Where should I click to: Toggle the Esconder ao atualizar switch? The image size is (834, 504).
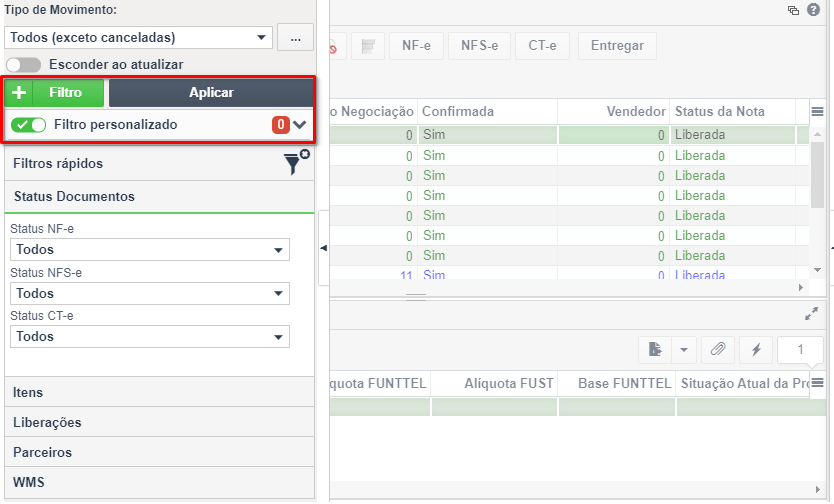point(23,65)
